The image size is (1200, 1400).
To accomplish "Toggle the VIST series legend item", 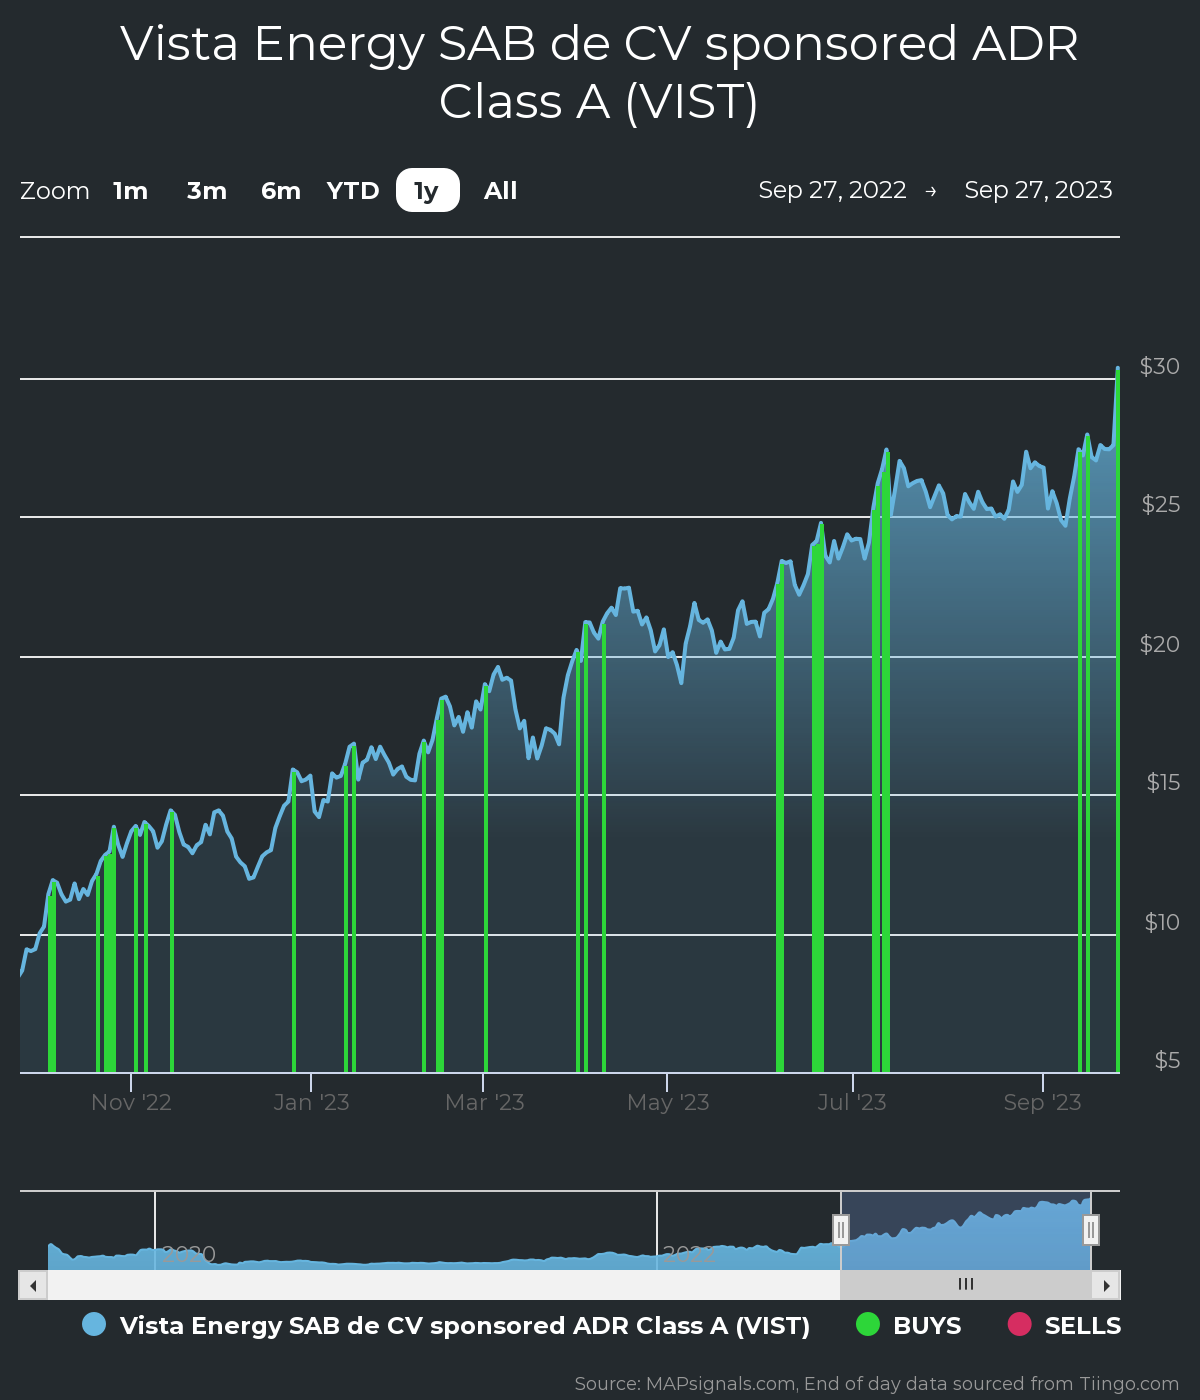I will coord(446,1325).
